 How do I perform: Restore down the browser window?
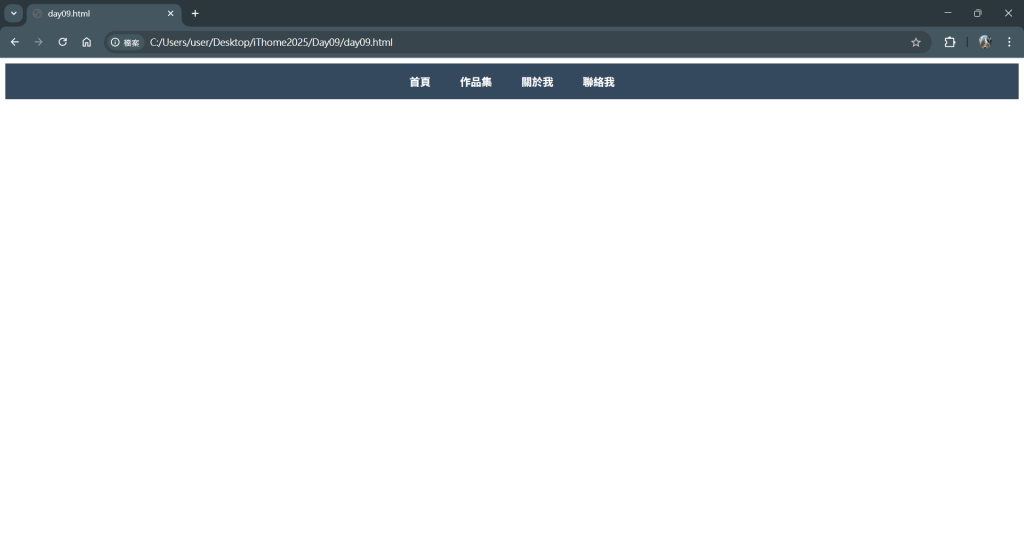[978, 13]
